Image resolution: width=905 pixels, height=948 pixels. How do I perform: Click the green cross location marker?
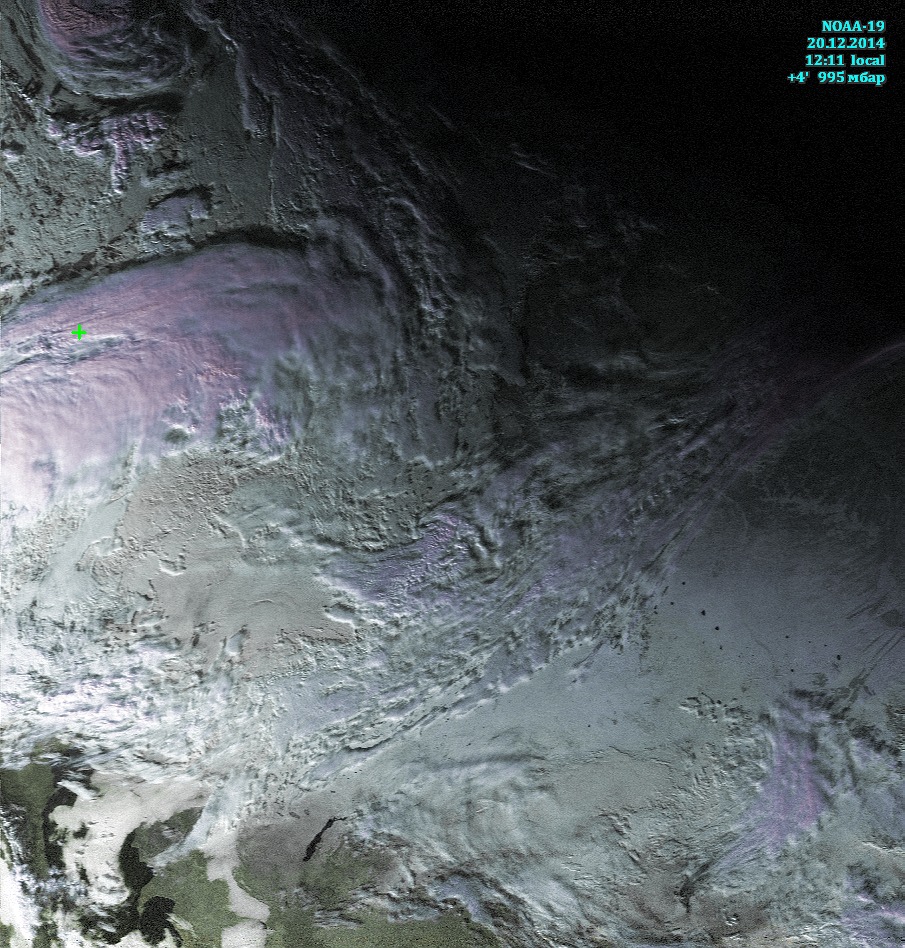click(x=79, y=333)
